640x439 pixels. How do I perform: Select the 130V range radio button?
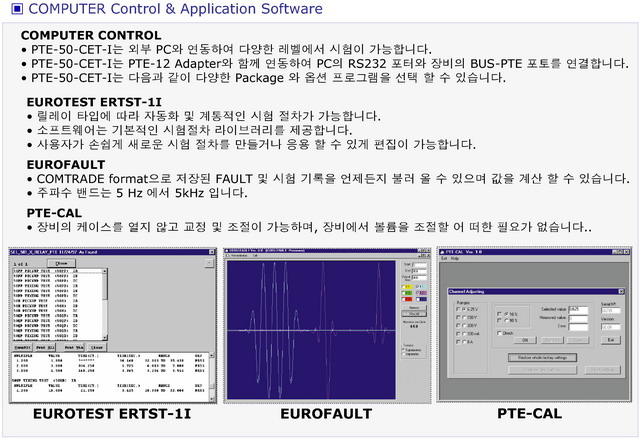coord(464,317)
